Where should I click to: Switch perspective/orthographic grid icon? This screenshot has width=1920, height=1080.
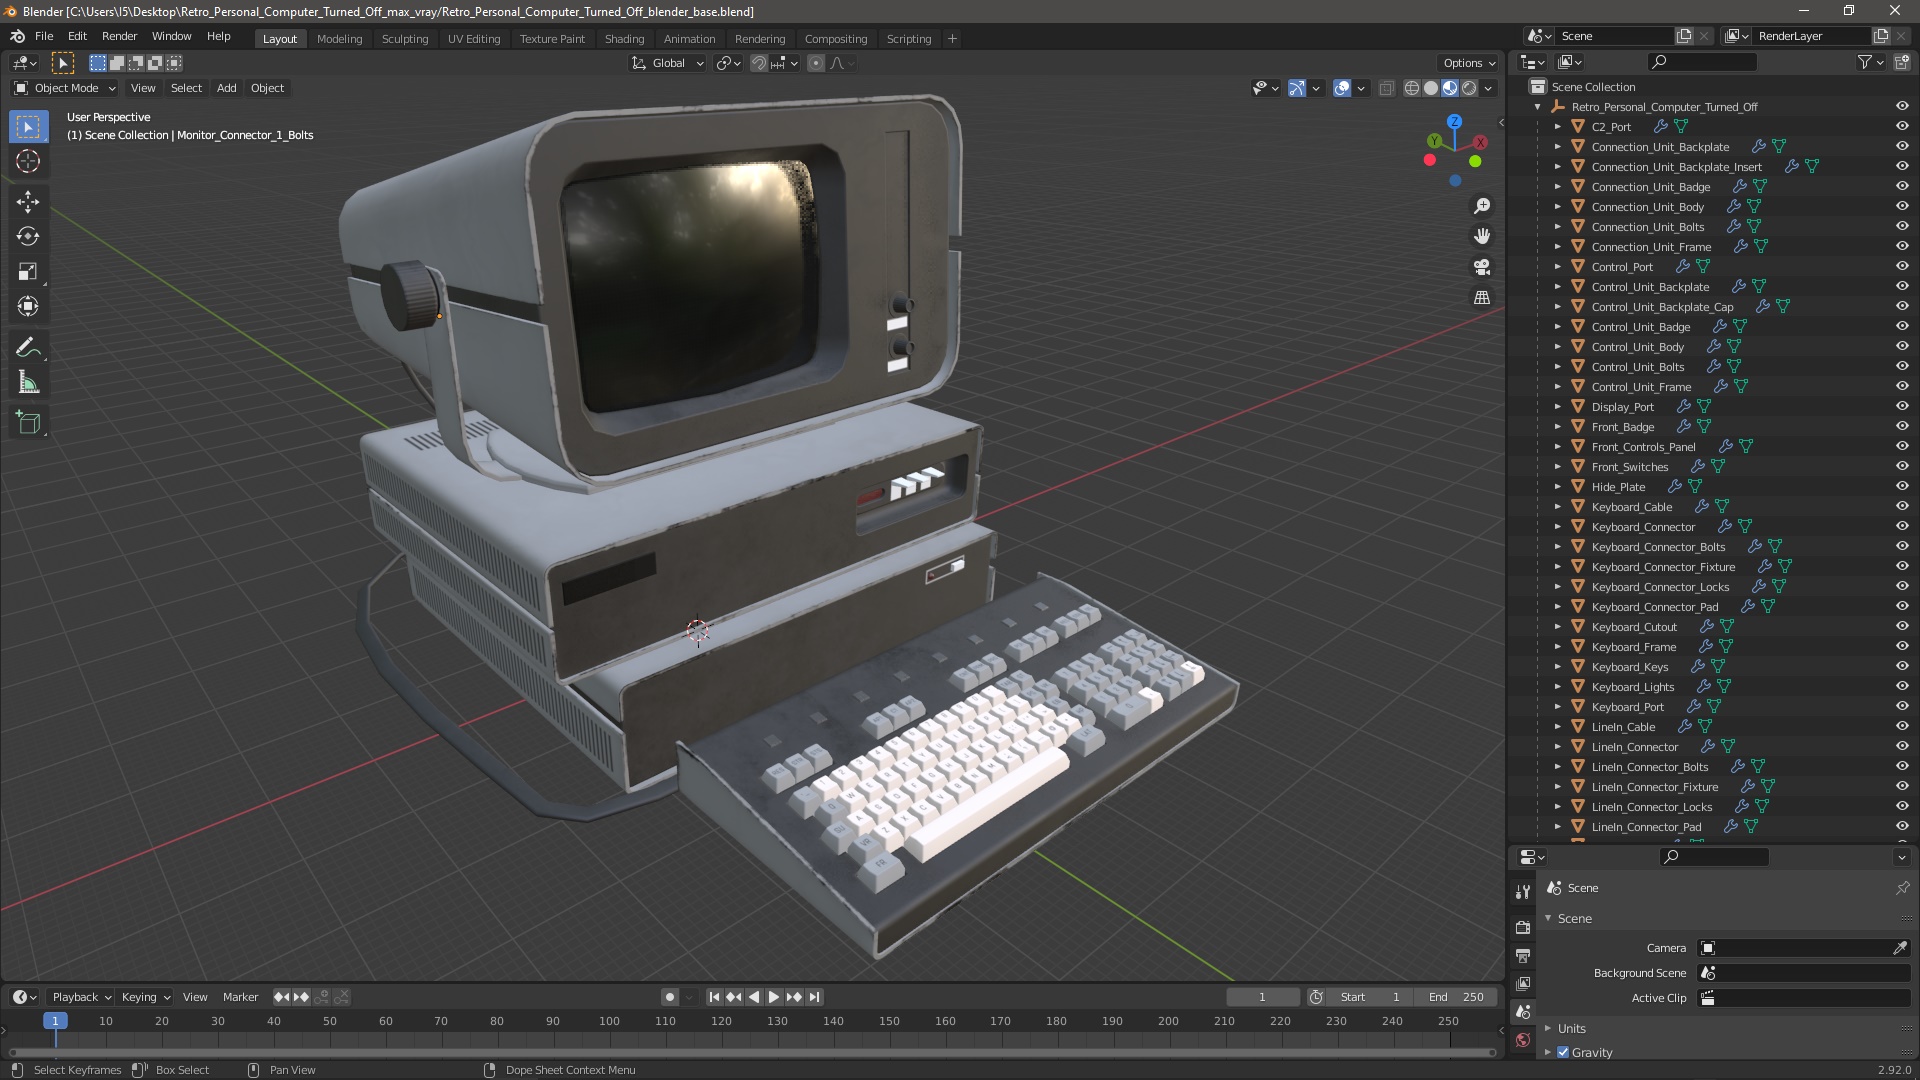(x=1482, y=297)
